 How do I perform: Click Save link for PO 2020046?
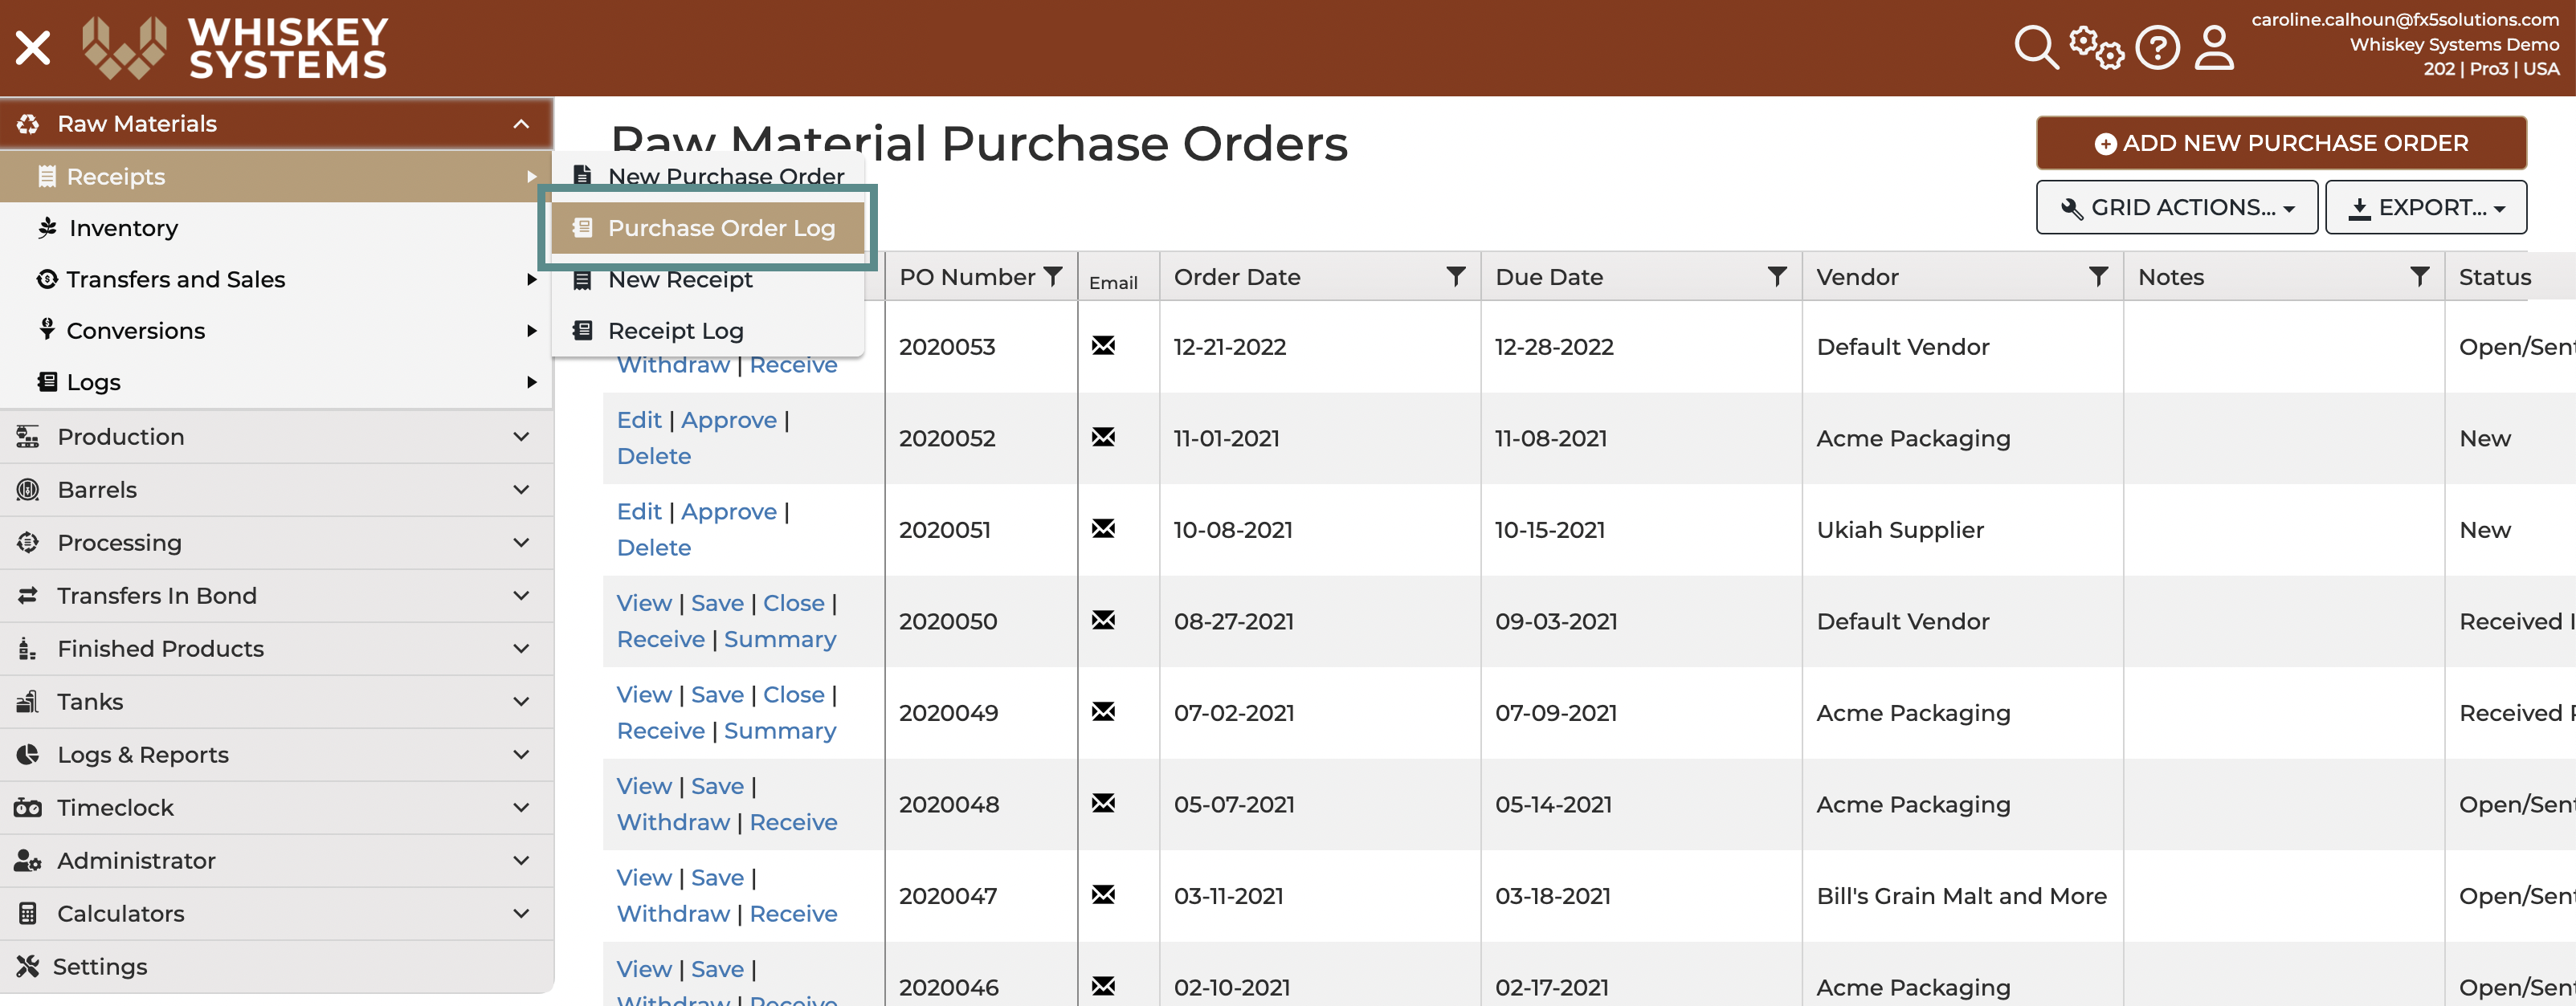(717, 969)
